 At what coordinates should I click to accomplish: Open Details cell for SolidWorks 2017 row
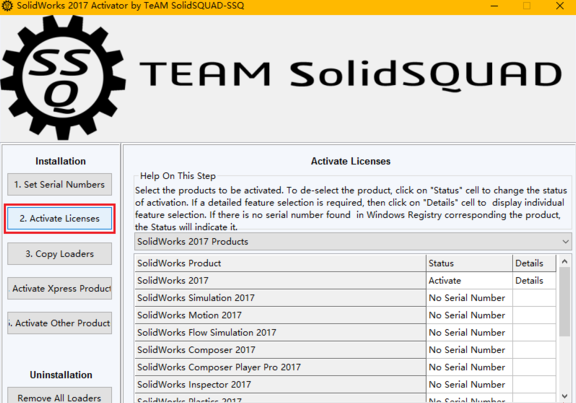point(534,281)
